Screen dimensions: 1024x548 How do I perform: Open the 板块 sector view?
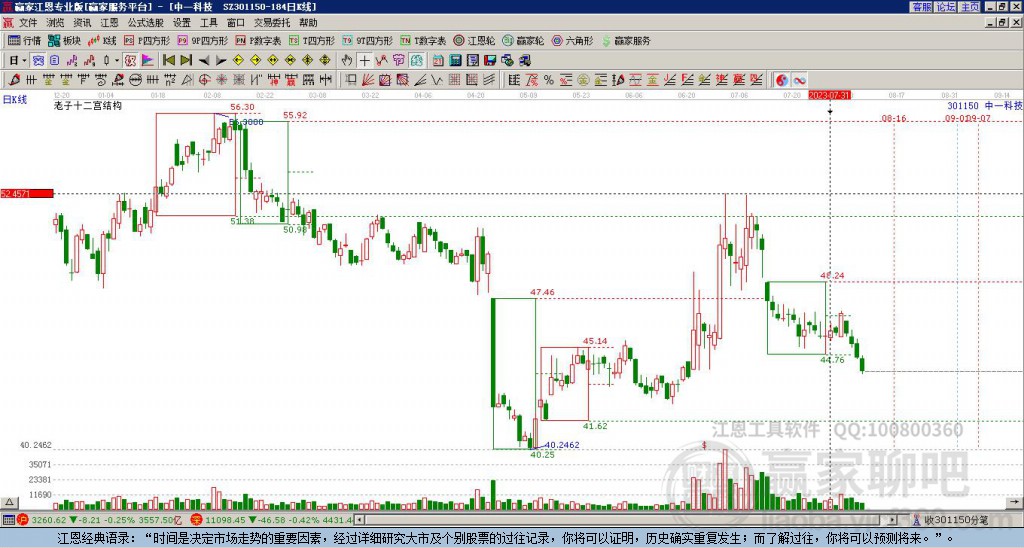tap(64, 40)
